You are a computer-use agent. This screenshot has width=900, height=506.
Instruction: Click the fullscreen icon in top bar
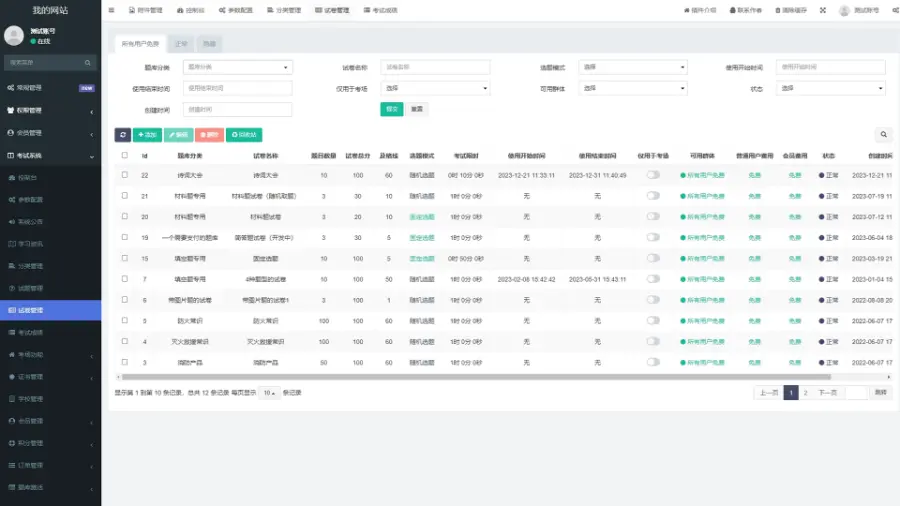coord(822,10)
